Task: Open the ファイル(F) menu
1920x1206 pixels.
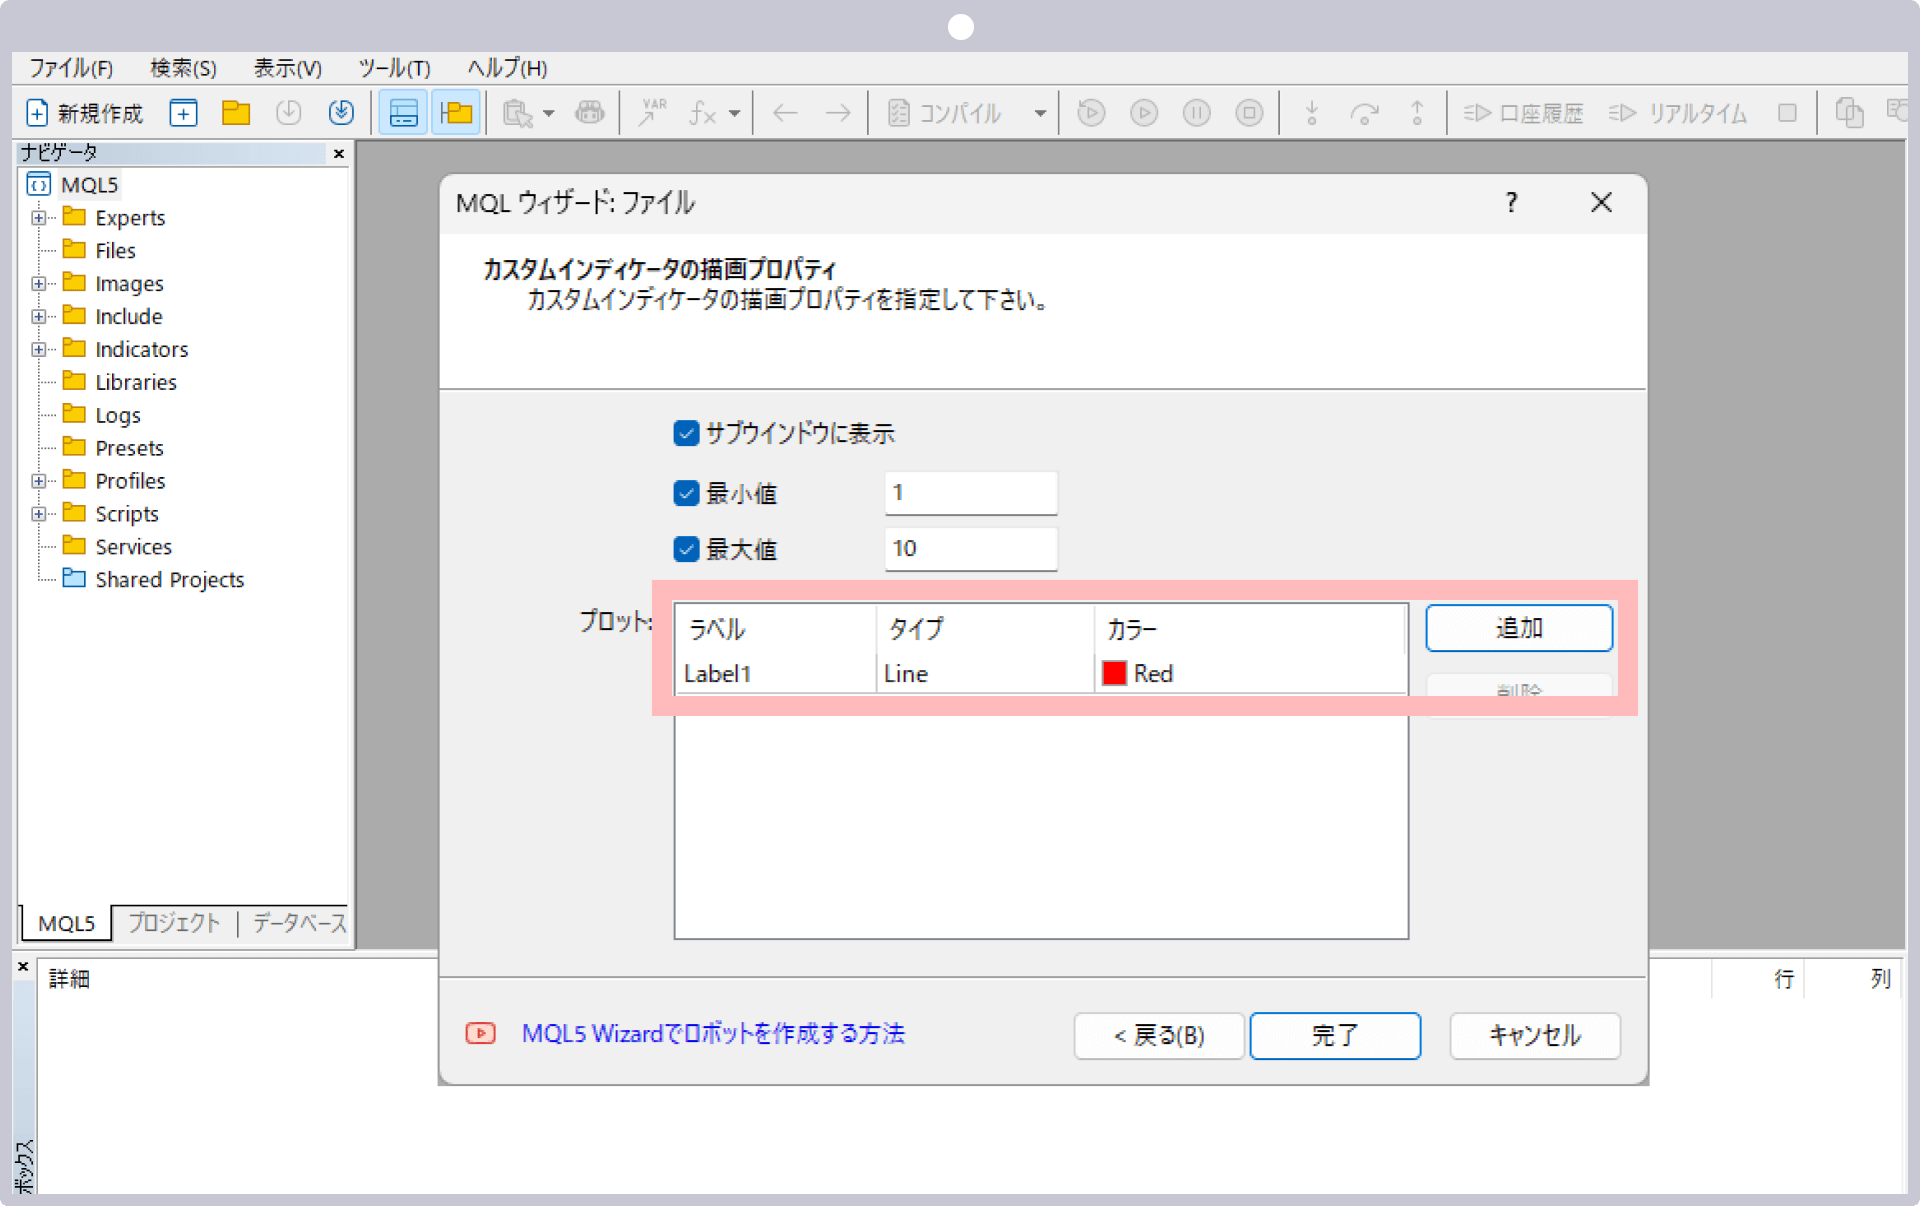Action: (71, 68)
